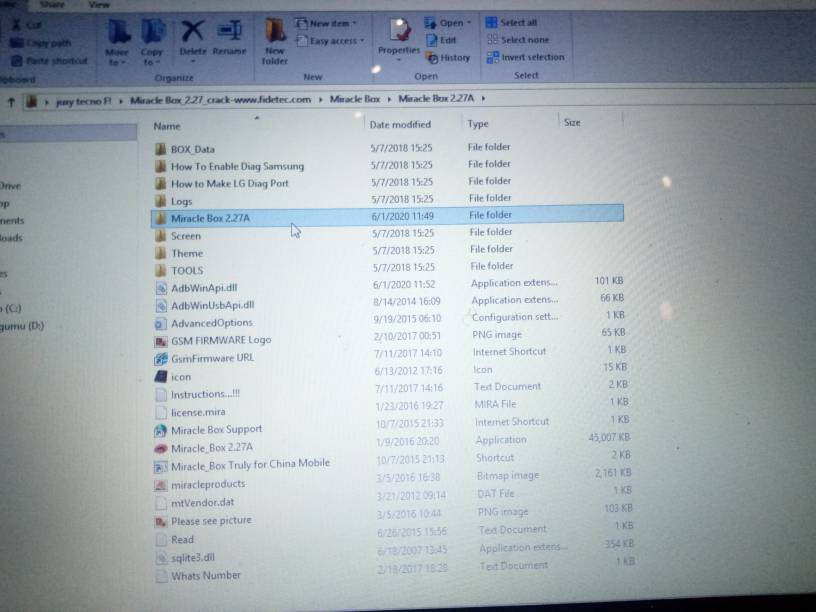Go up one folder with the Up arrow
The image size is (816, 612).
click(x=11, y=102)
